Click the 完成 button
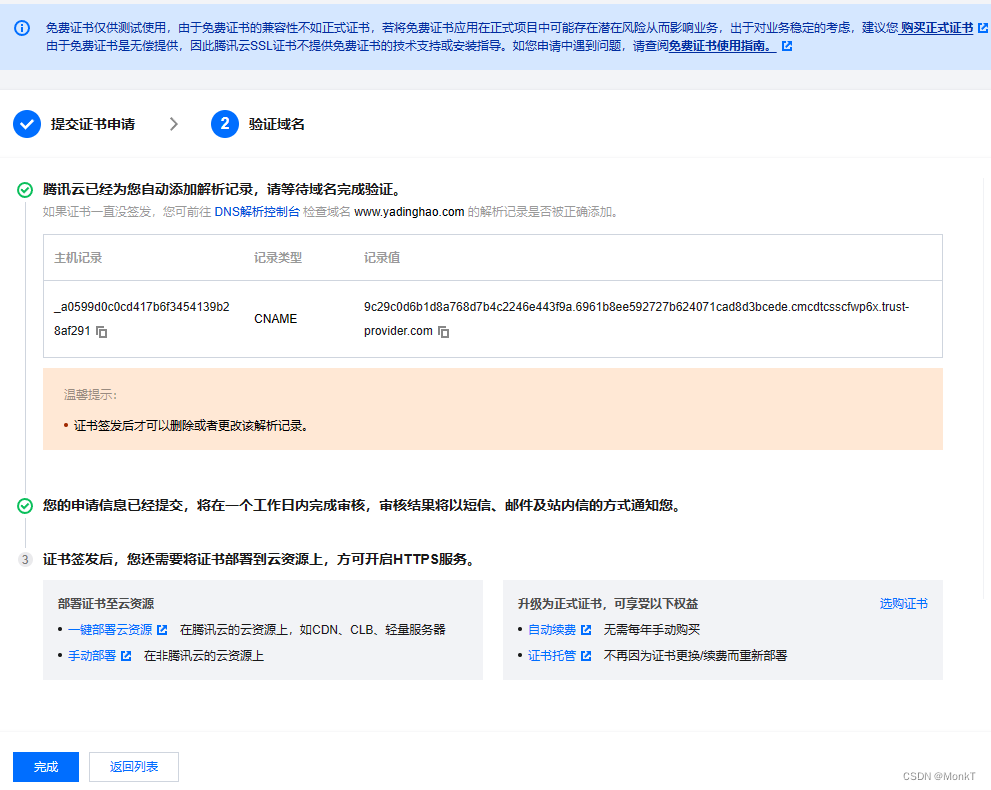The image size is (991, 790). coord(46,767)
